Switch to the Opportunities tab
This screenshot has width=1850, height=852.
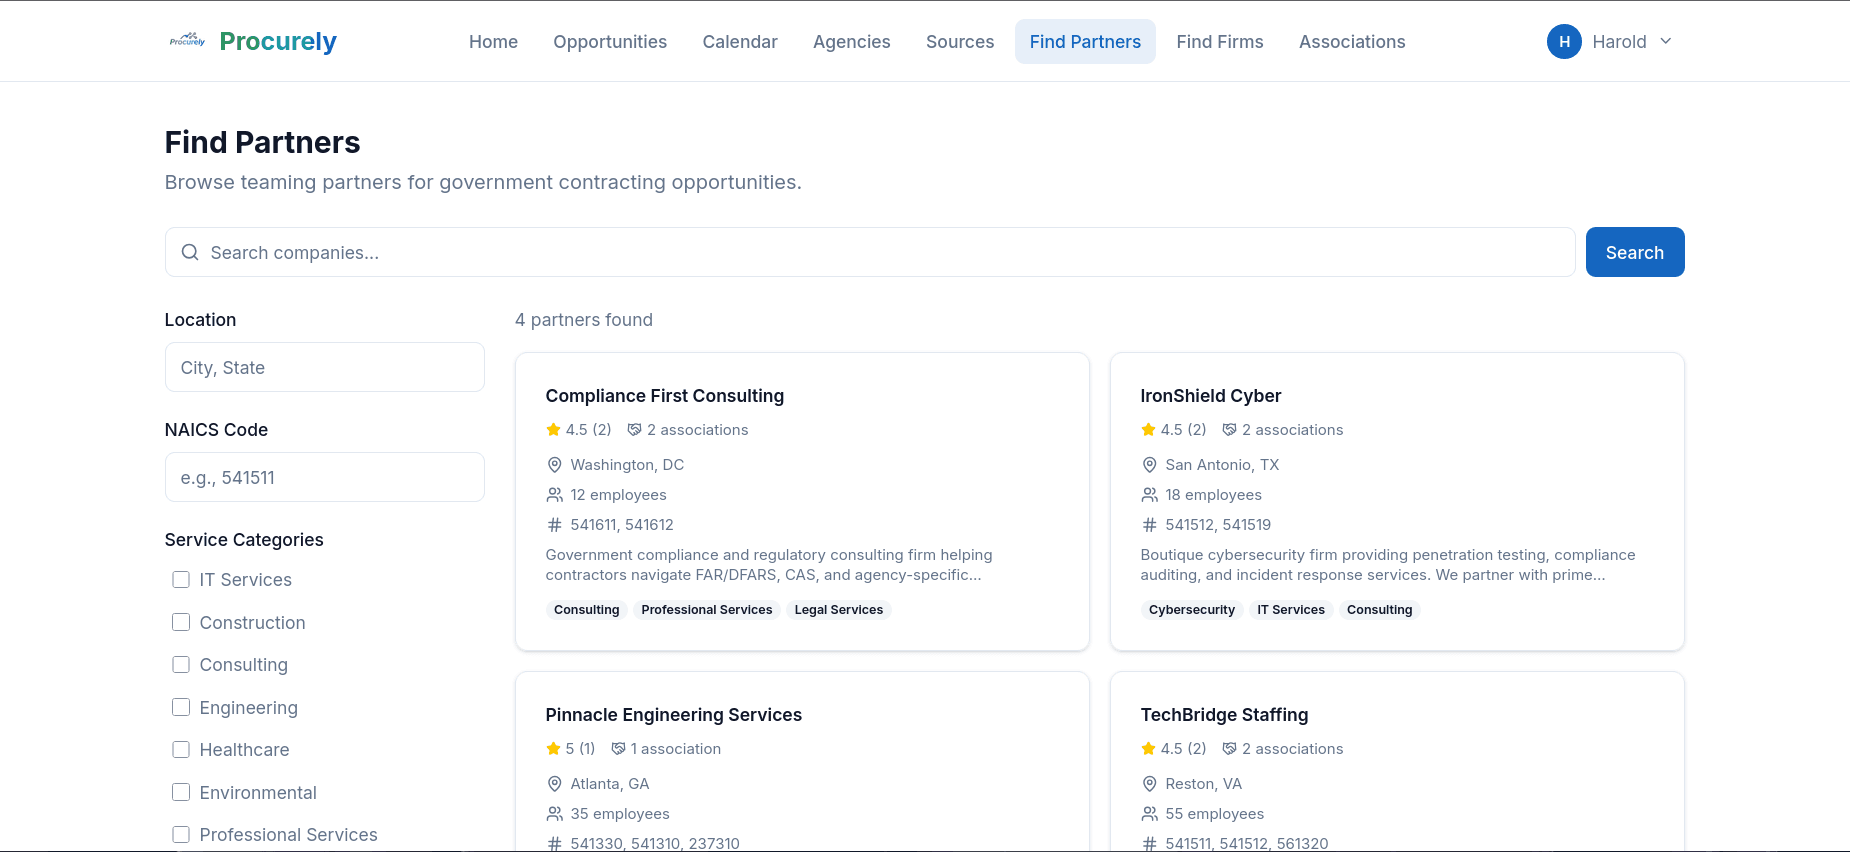[610, 41]
